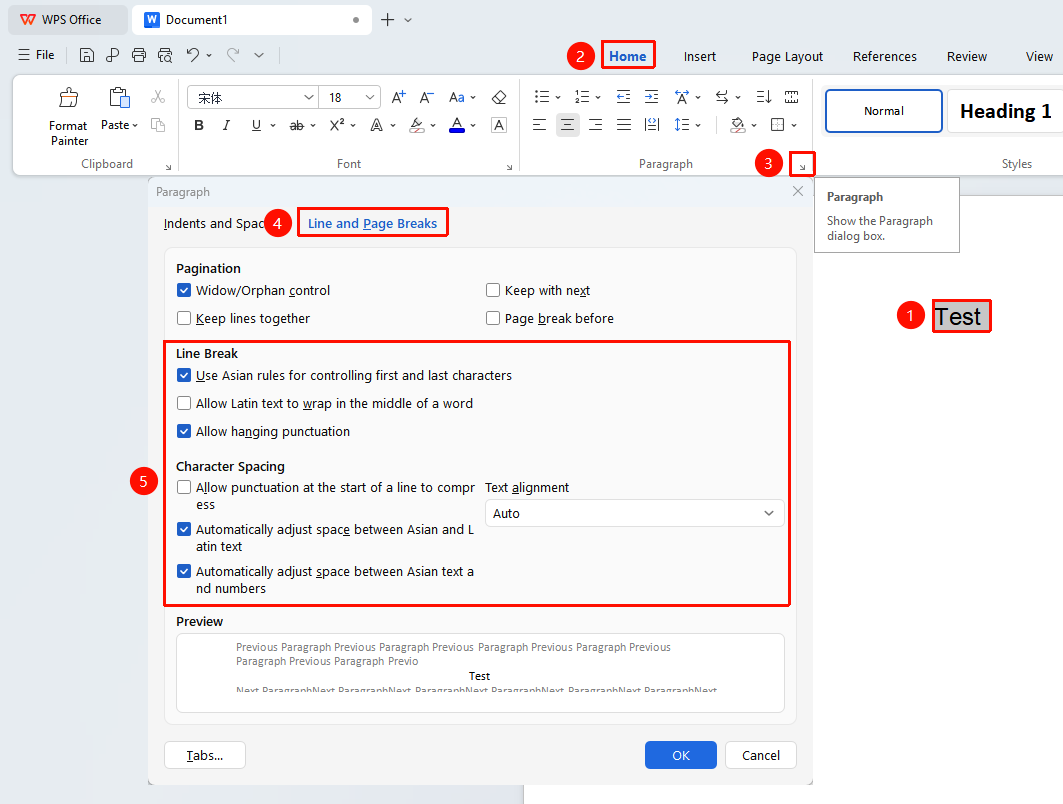
Task: Click the Increase Indent icon
Action: (x=651, y=97)
